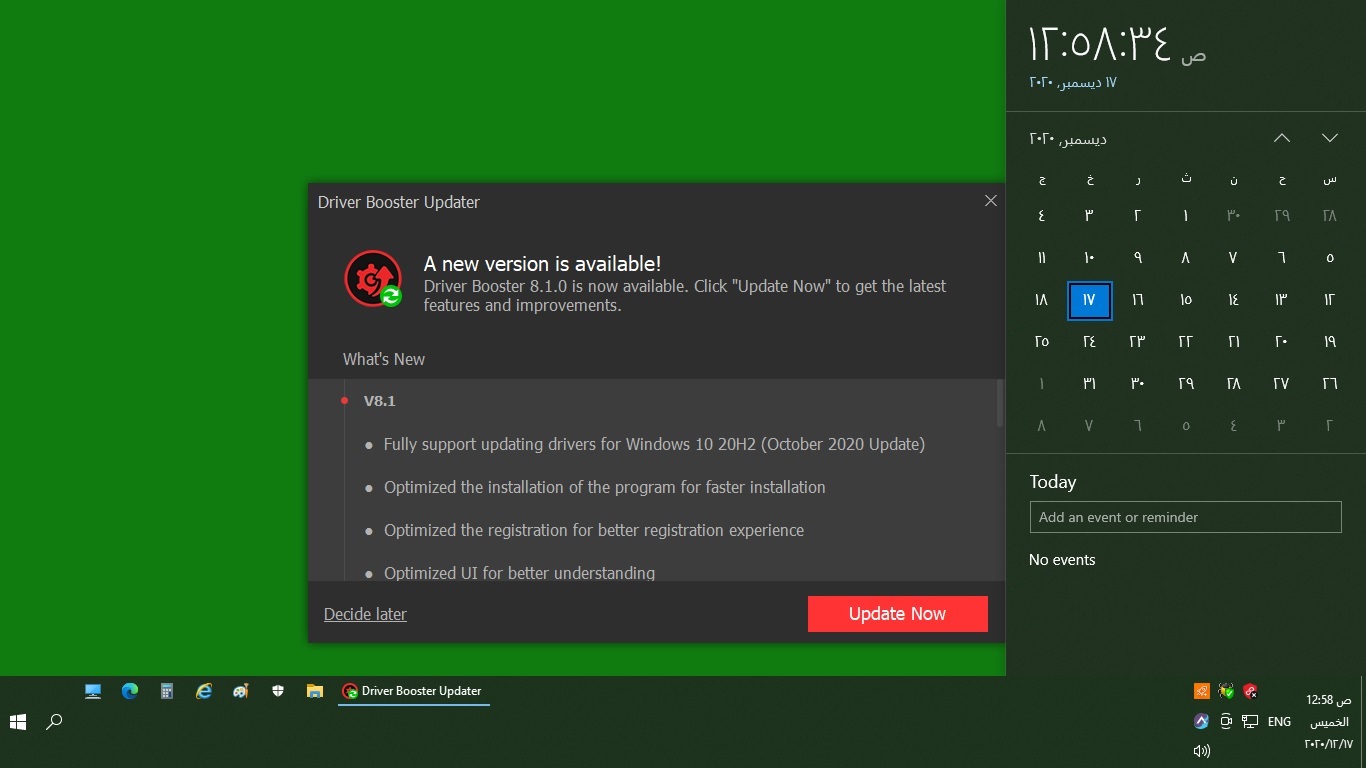Click the 'No events' agenda text
1366x768 pixels.
1062,560
